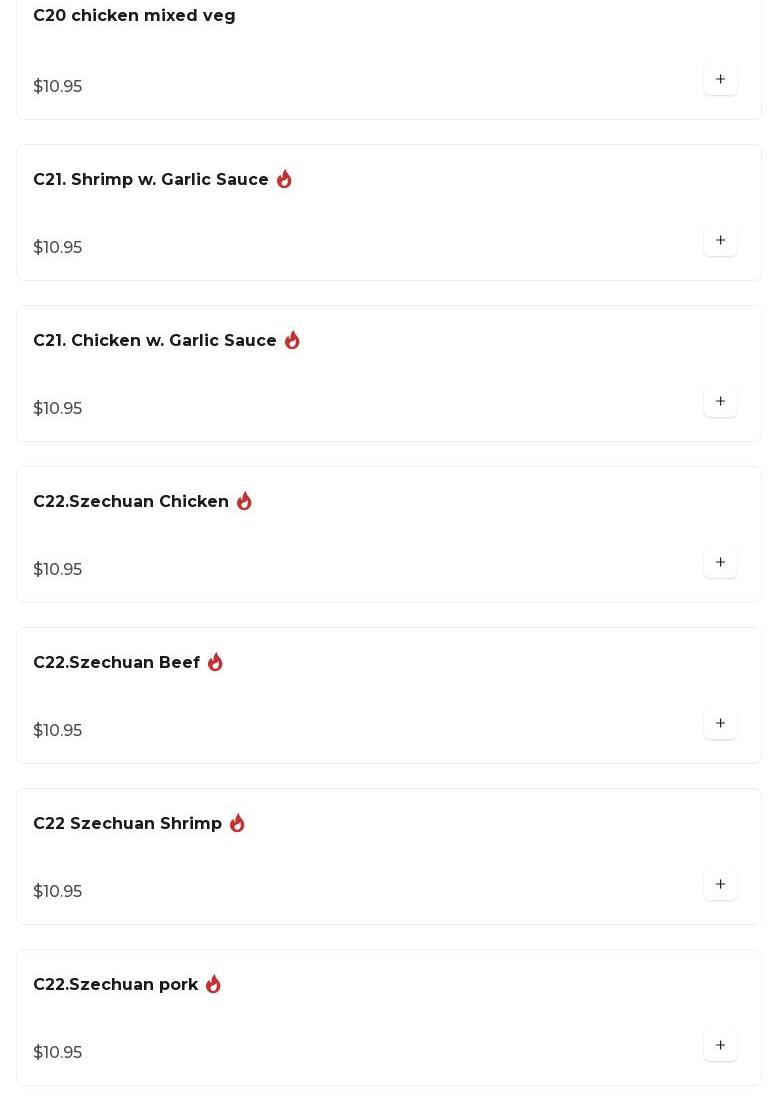Select the C22.Szechuan pork price text

pos(57,1052)
